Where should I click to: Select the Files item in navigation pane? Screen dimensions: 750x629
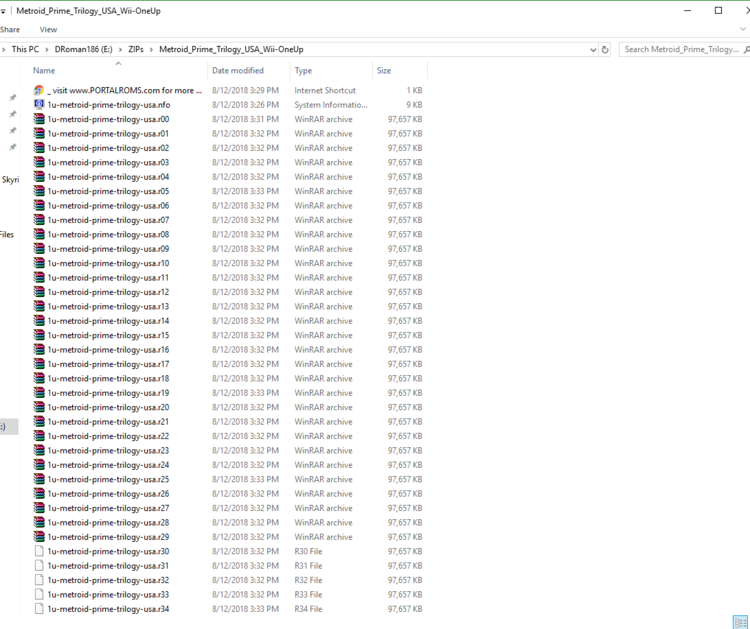click(x=7, y=234)
